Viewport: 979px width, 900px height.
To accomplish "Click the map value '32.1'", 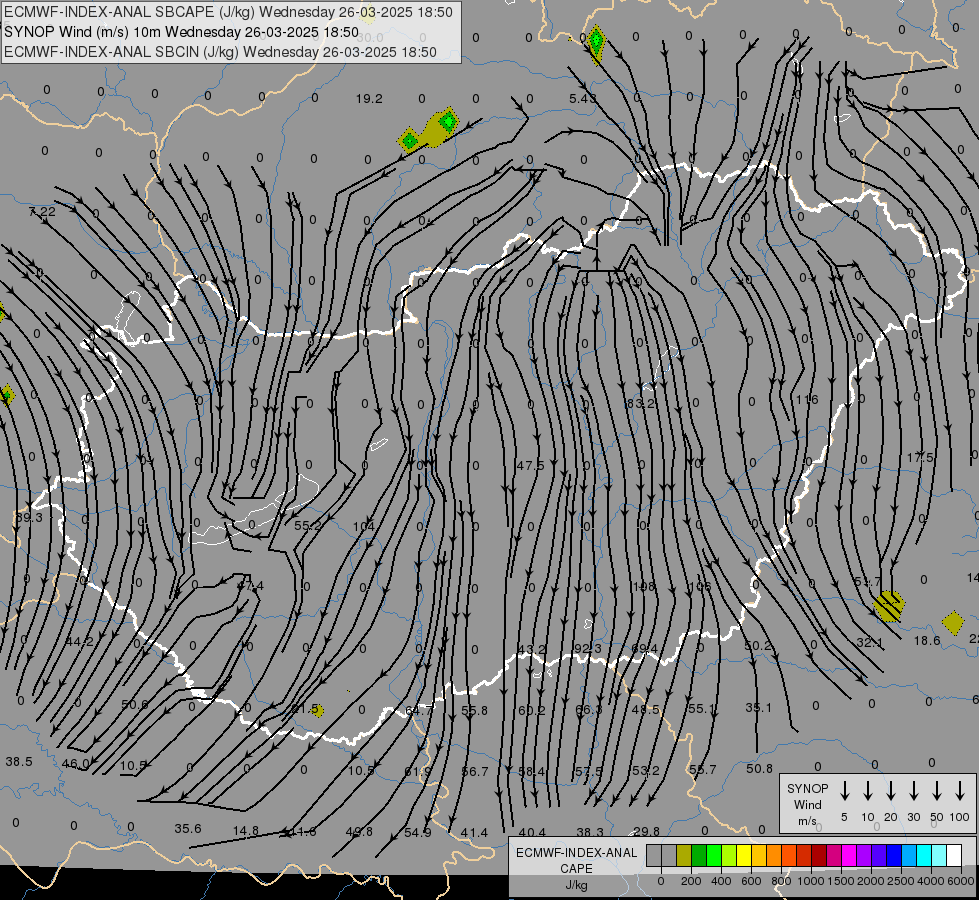I will point(870,643).
